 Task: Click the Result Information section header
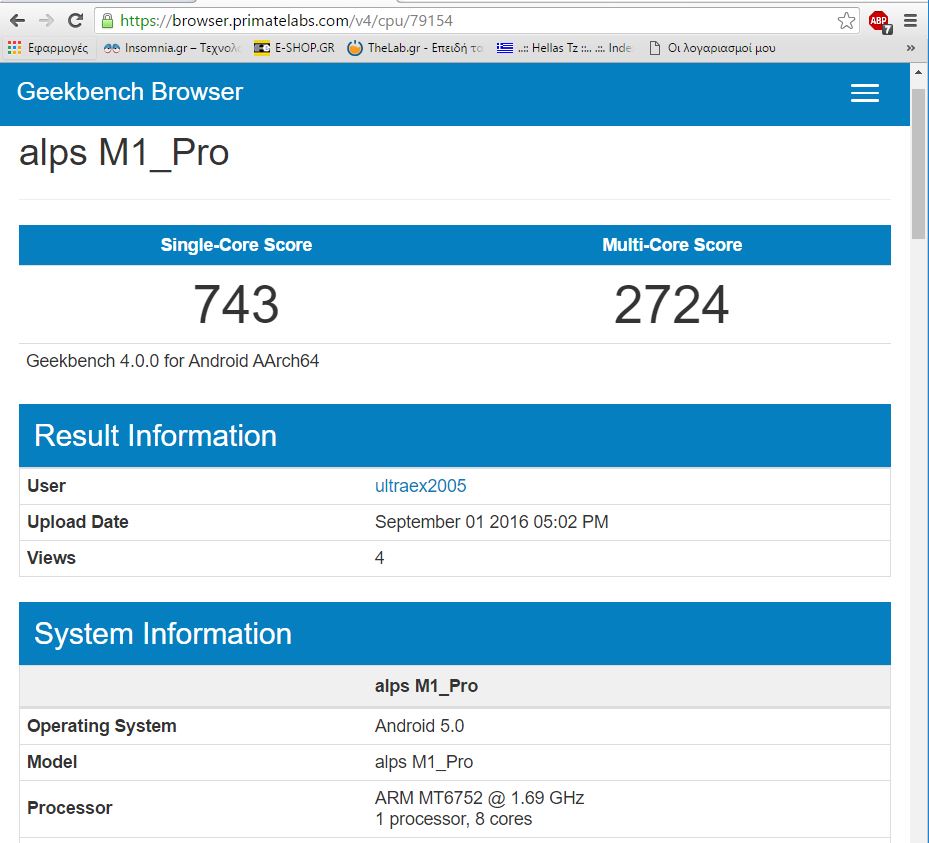click(x=454, y=435)
